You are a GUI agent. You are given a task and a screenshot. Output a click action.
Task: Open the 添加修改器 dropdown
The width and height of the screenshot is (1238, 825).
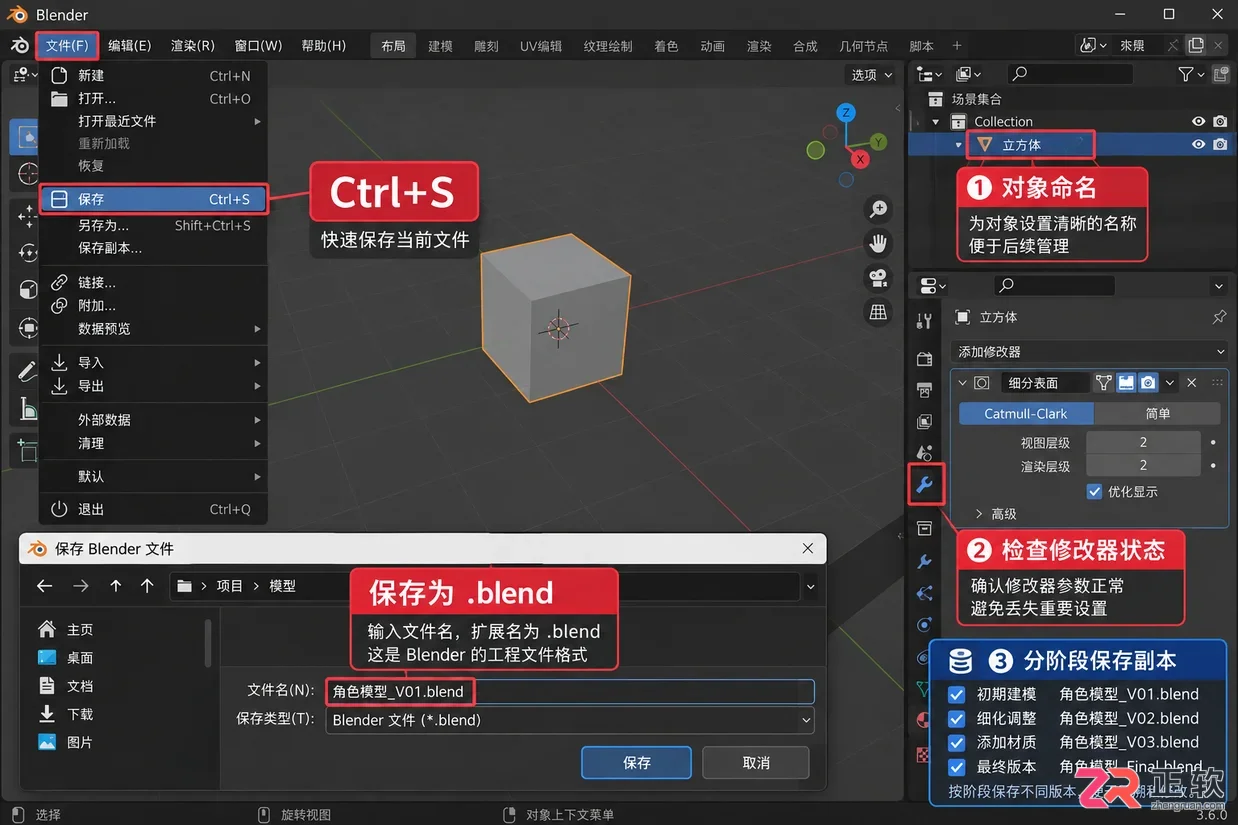1090,352
